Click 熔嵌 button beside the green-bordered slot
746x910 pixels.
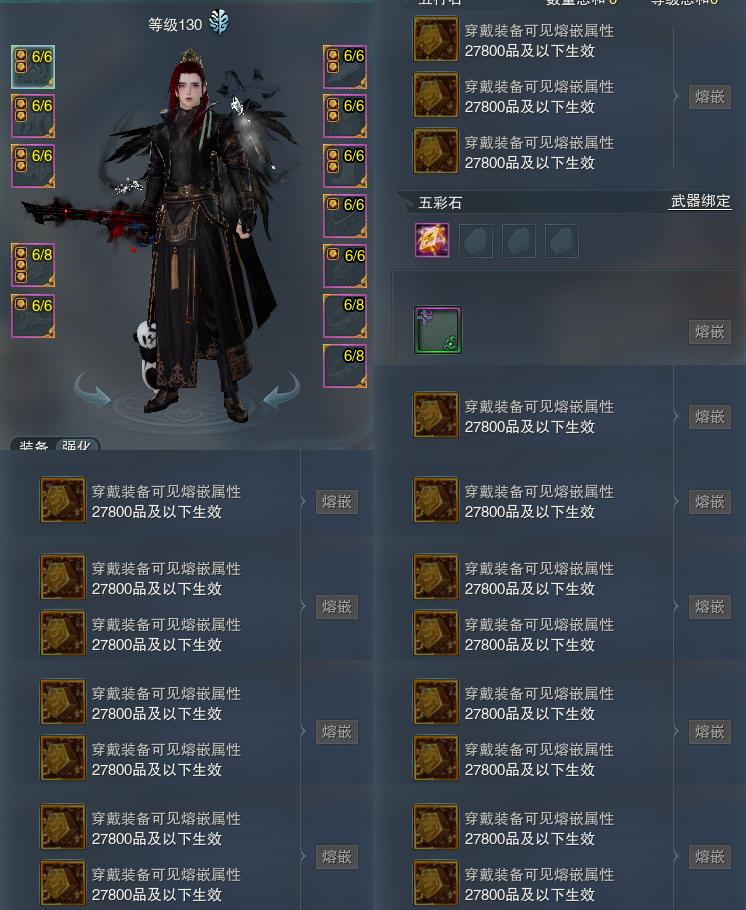(709, 331)
